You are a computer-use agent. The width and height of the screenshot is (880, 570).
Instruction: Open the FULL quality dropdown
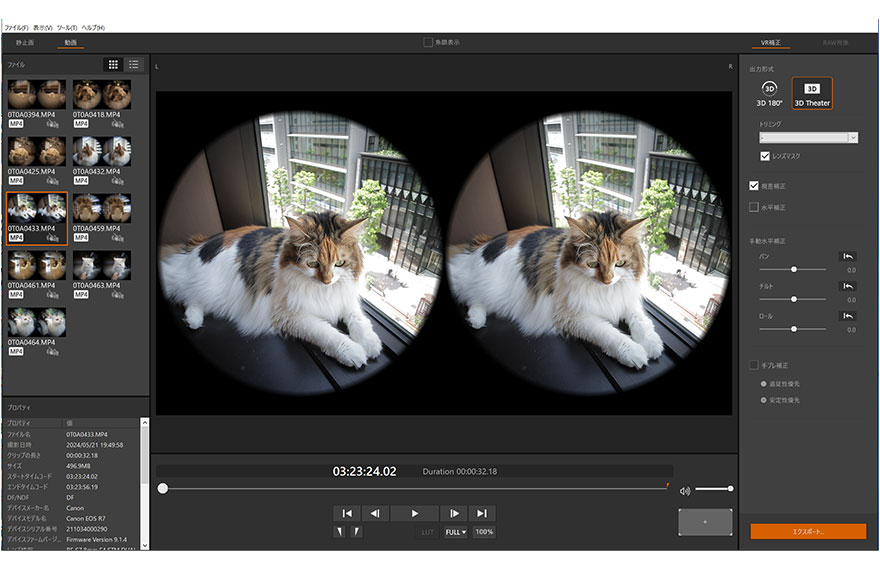pyautogui.click(x=455, y=532)
